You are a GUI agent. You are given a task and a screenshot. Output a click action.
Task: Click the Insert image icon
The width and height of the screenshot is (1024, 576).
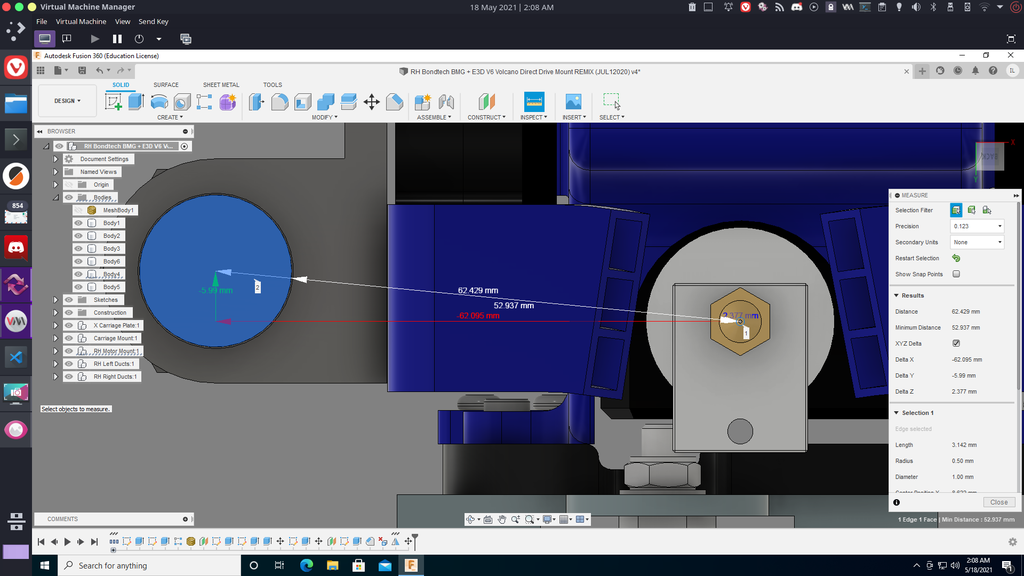click(x=573, y=102)
